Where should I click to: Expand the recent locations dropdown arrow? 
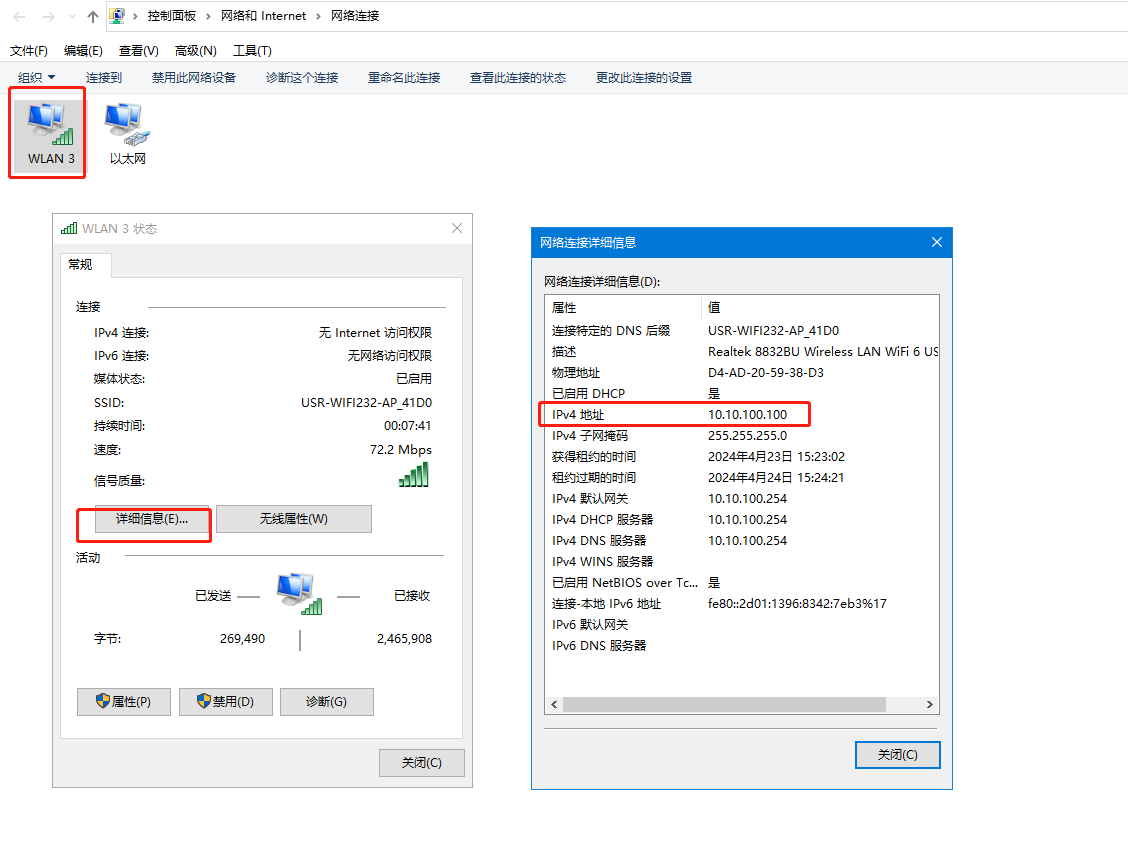pos(71,17)
